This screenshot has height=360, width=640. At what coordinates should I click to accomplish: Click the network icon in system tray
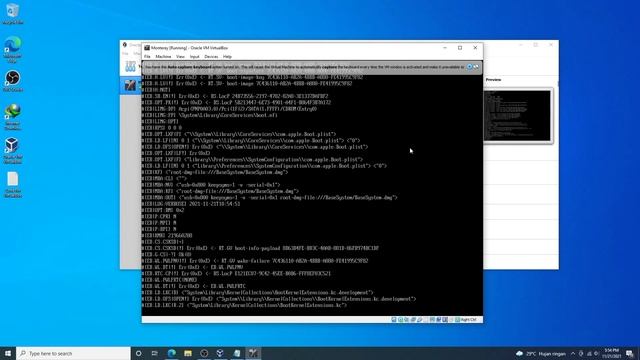[589, 353]
